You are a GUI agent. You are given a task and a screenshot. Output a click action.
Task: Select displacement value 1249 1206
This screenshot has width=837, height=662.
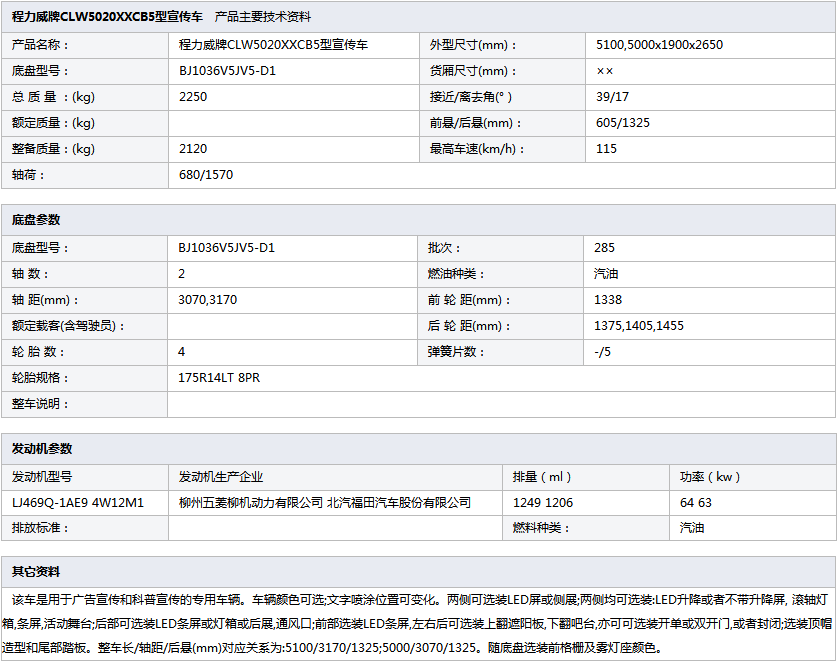click(543, 503)
